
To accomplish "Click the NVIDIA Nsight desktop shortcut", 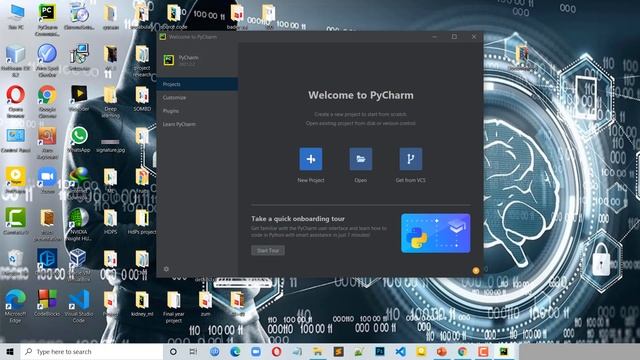I will pyautogui.click(x=79, y=224).
